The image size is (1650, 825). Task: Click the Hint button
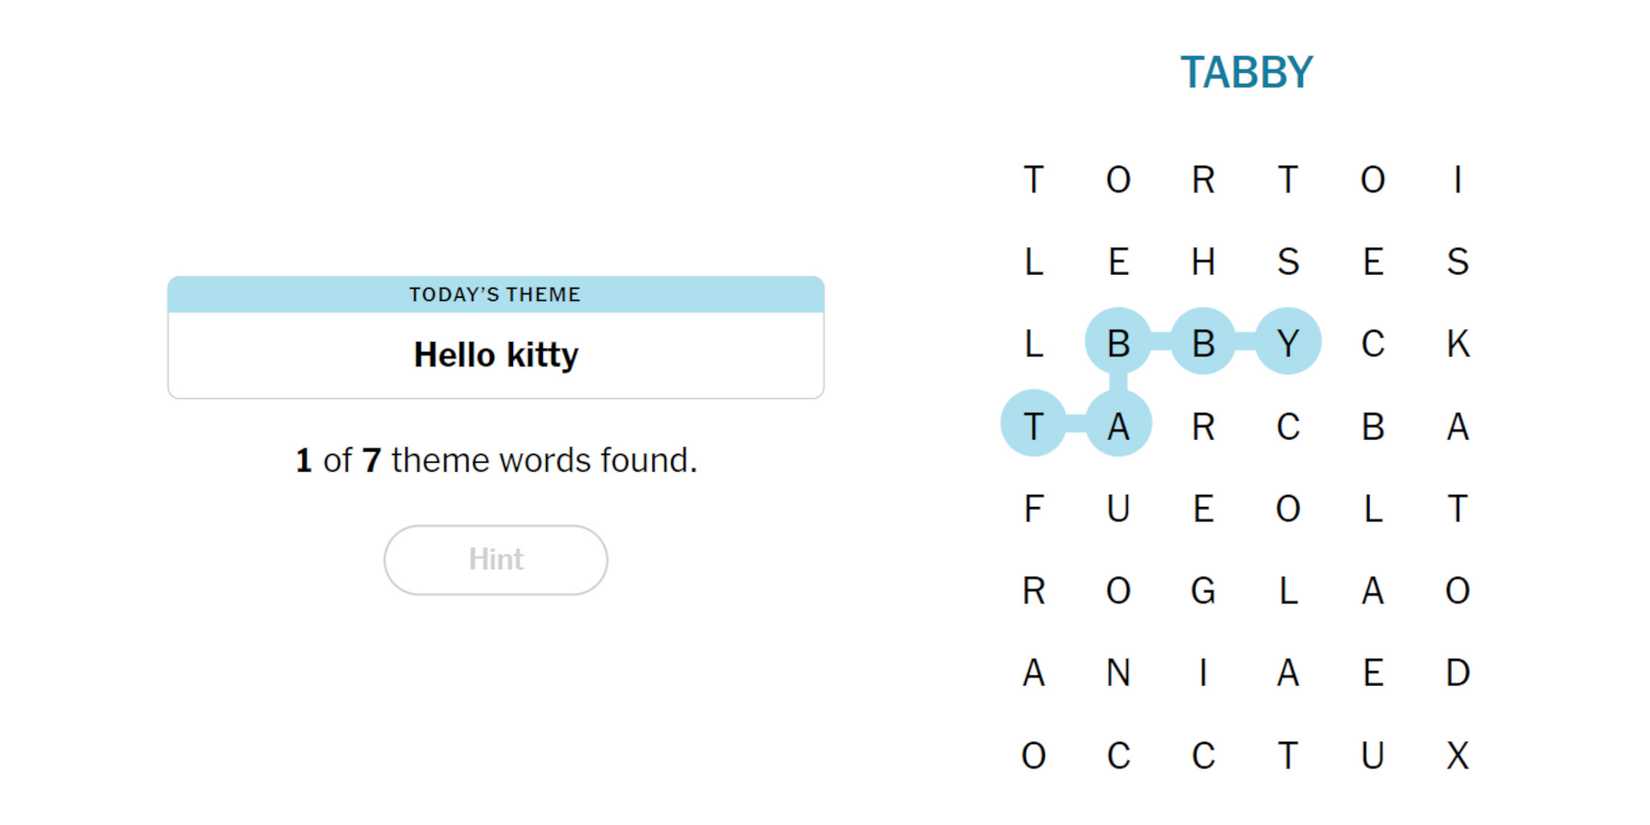(495, 560)
